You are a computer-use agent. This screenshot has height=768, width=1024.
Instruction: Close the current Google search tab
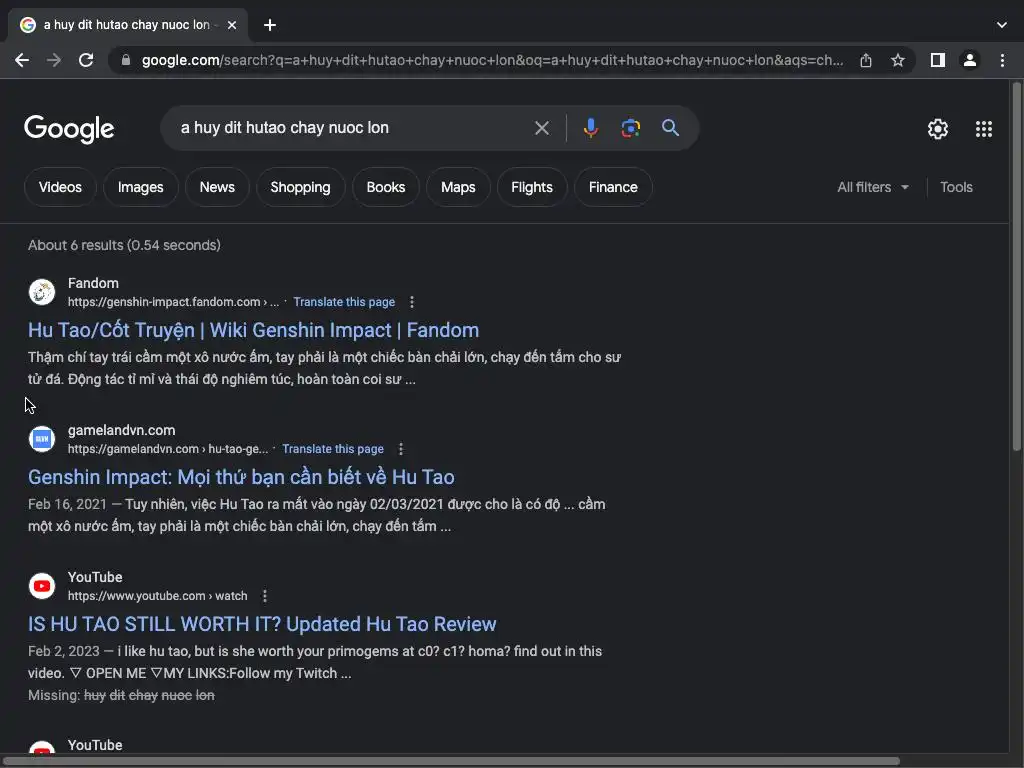click(232, 25)
